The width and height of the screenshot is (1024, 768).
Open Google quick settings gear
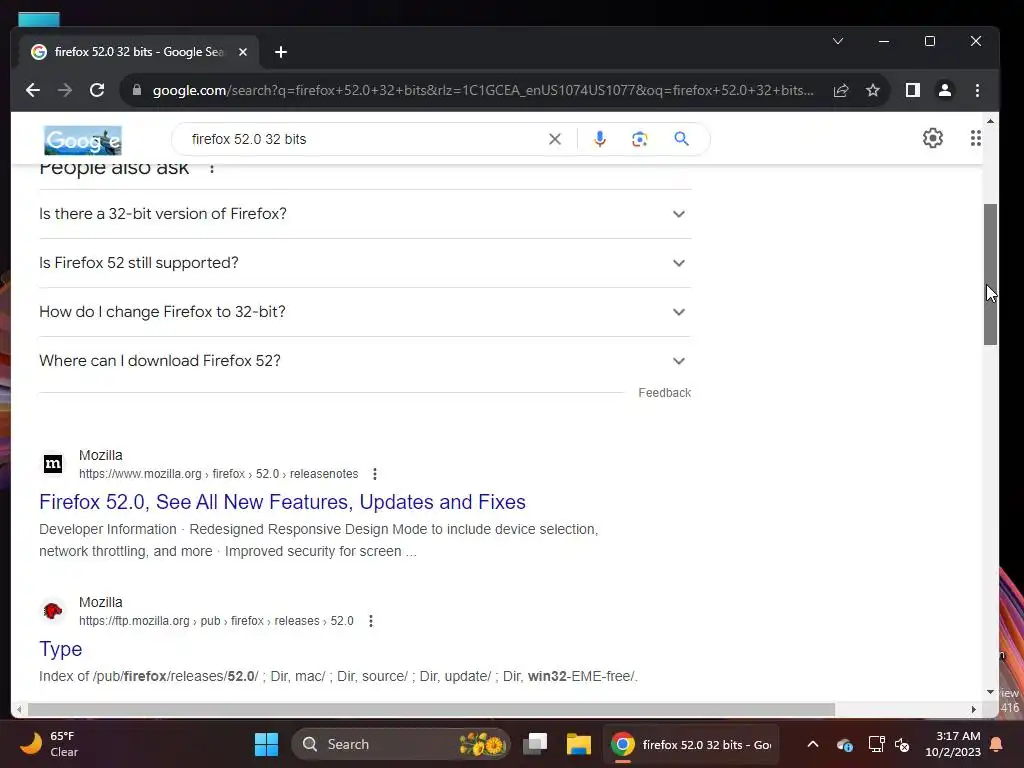[933, 138]
